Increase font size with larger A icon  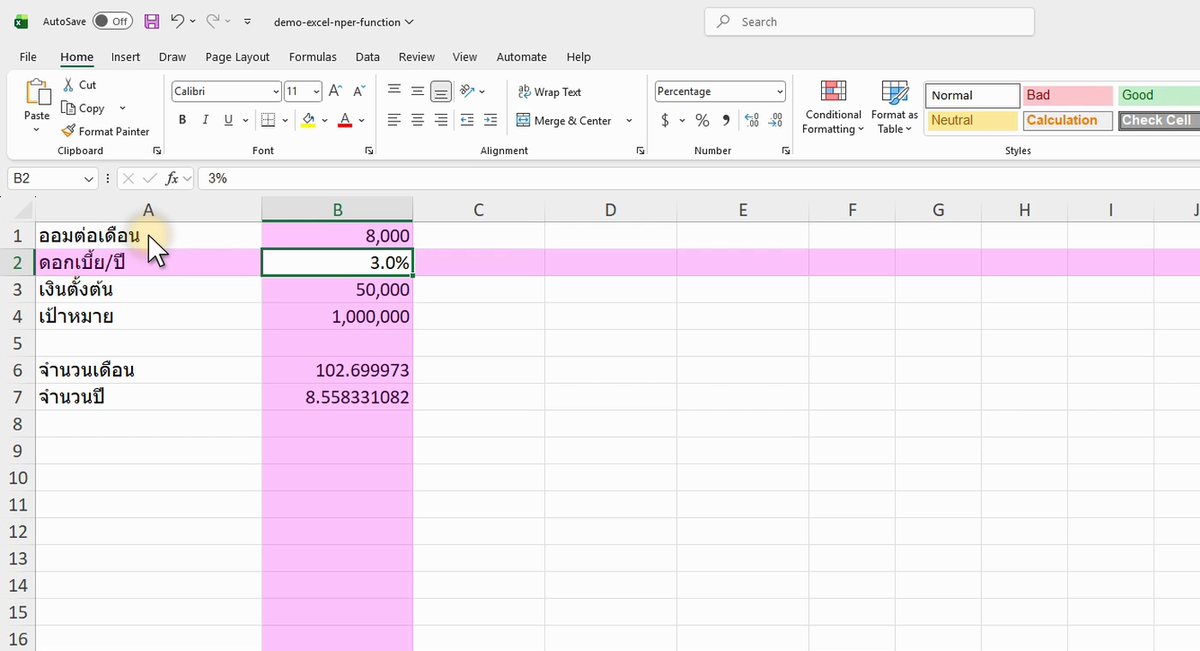click(x=336, y=91)
